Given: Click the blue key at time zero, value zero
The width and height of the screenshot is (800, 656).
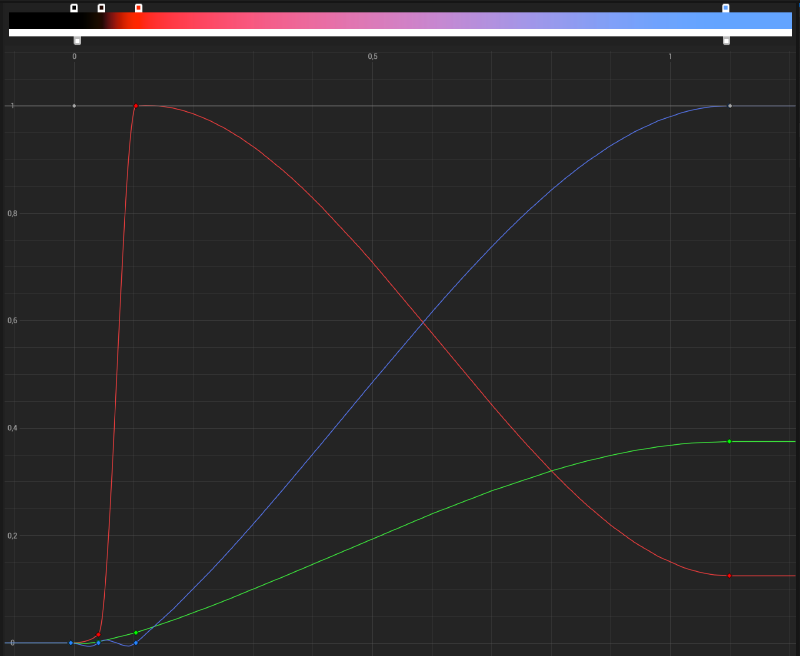Looking at the screenshot, I should (70, 643).
